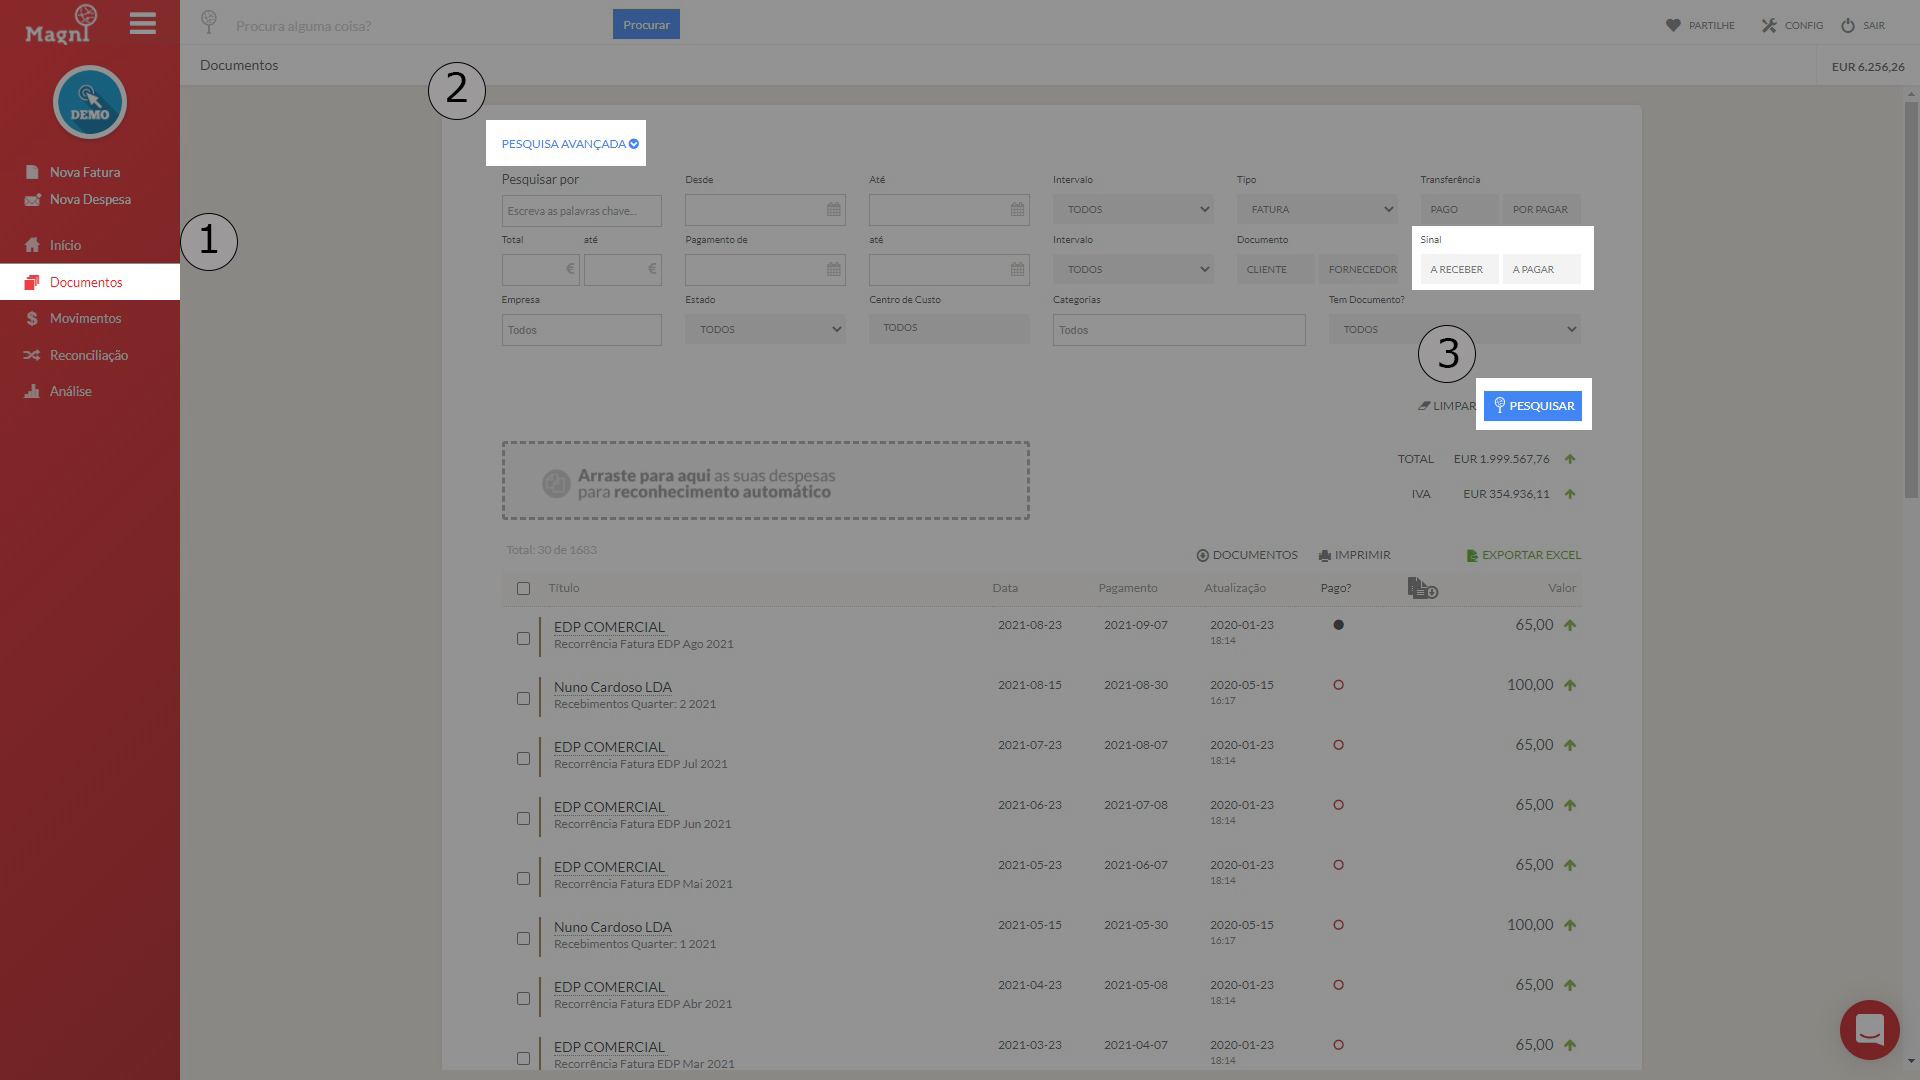Toggle the A PAGAR sign filter
1920x1080 pixels.
[x=1541, y=270]
